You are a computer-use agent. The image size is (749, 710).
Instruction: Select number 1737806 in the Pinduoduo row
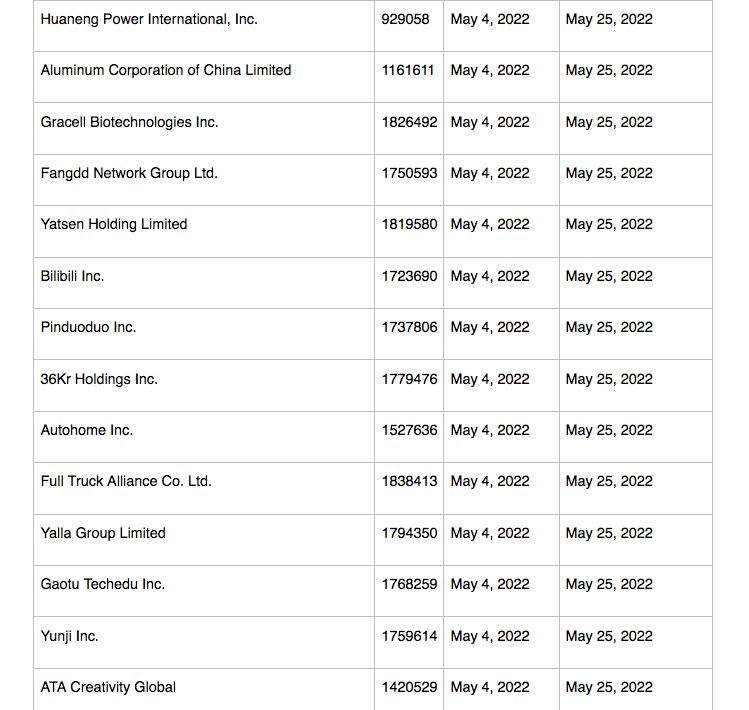tap(409, 327)
